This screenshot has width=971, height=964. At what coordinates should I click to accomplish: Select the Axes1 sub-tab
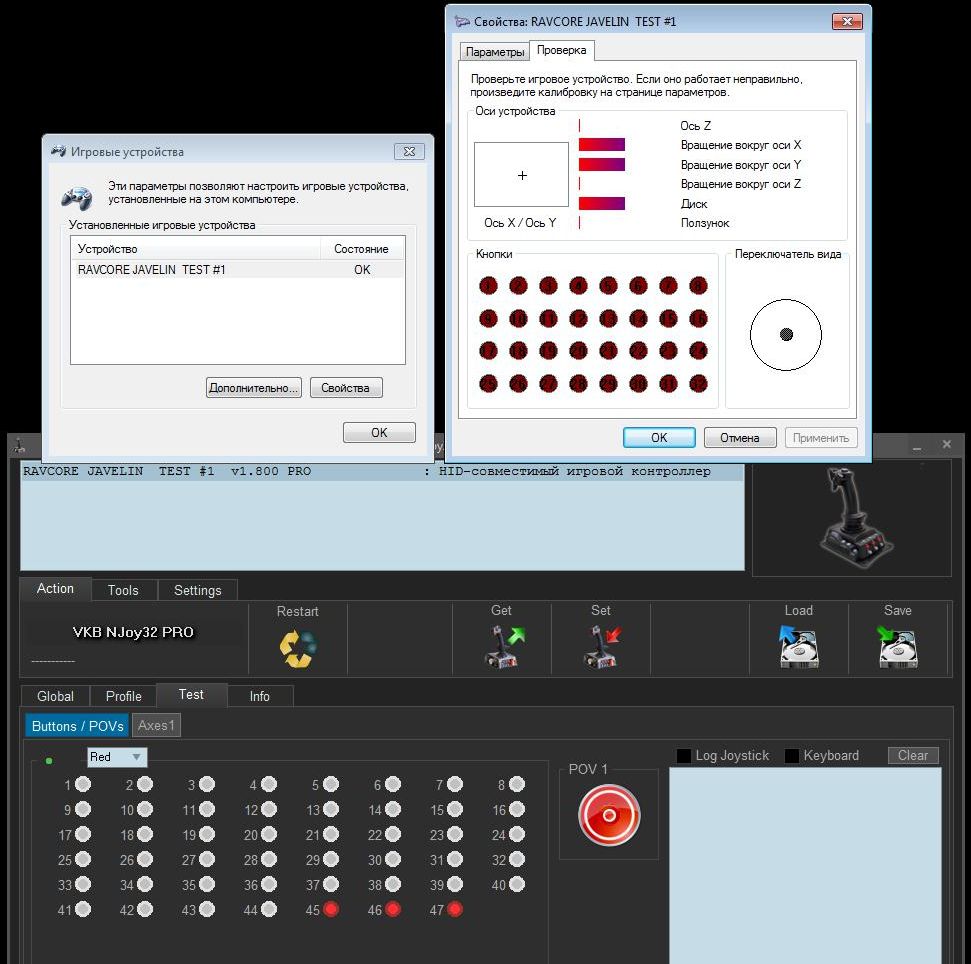(x=156, y=725)
